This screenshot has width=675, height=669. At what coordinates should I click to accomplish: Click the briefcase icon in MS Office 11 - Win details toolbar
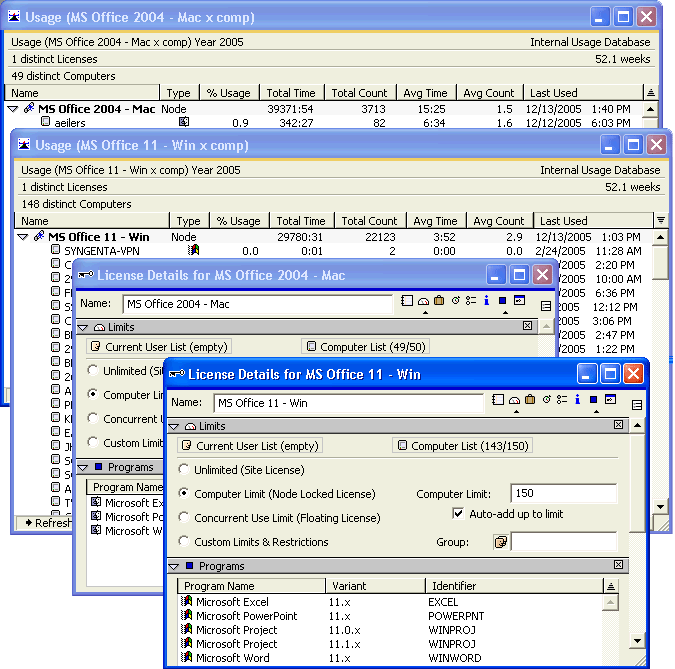[x=530, y=400]
